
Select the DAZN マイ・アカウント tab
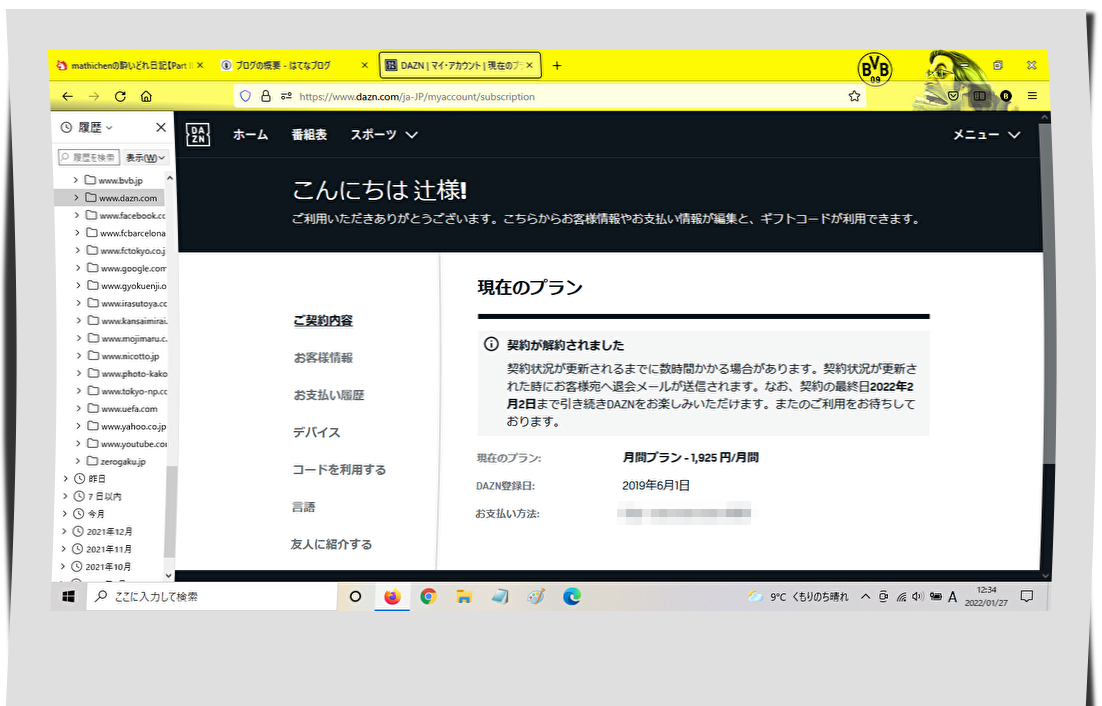460,65
